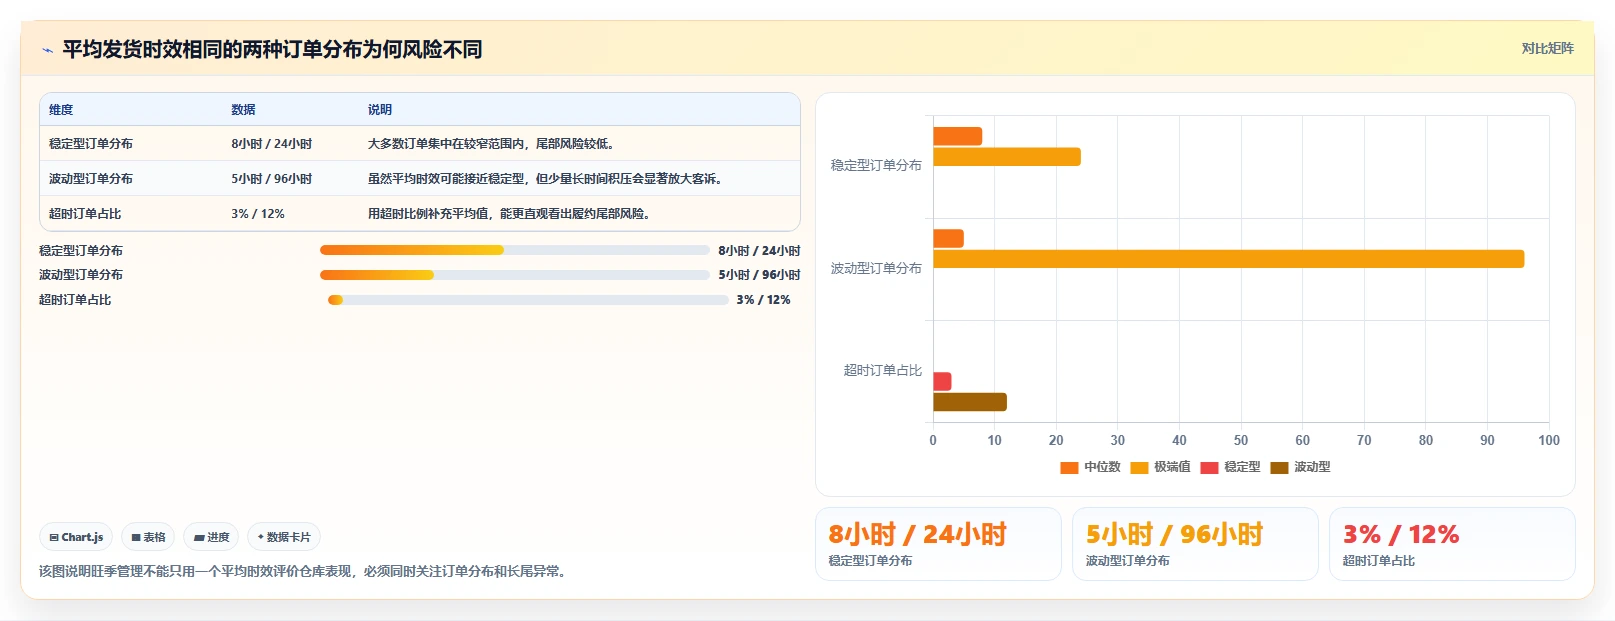
Task: Click table cell 5小时 / 96小时
Action: click(x=271, y=179)
